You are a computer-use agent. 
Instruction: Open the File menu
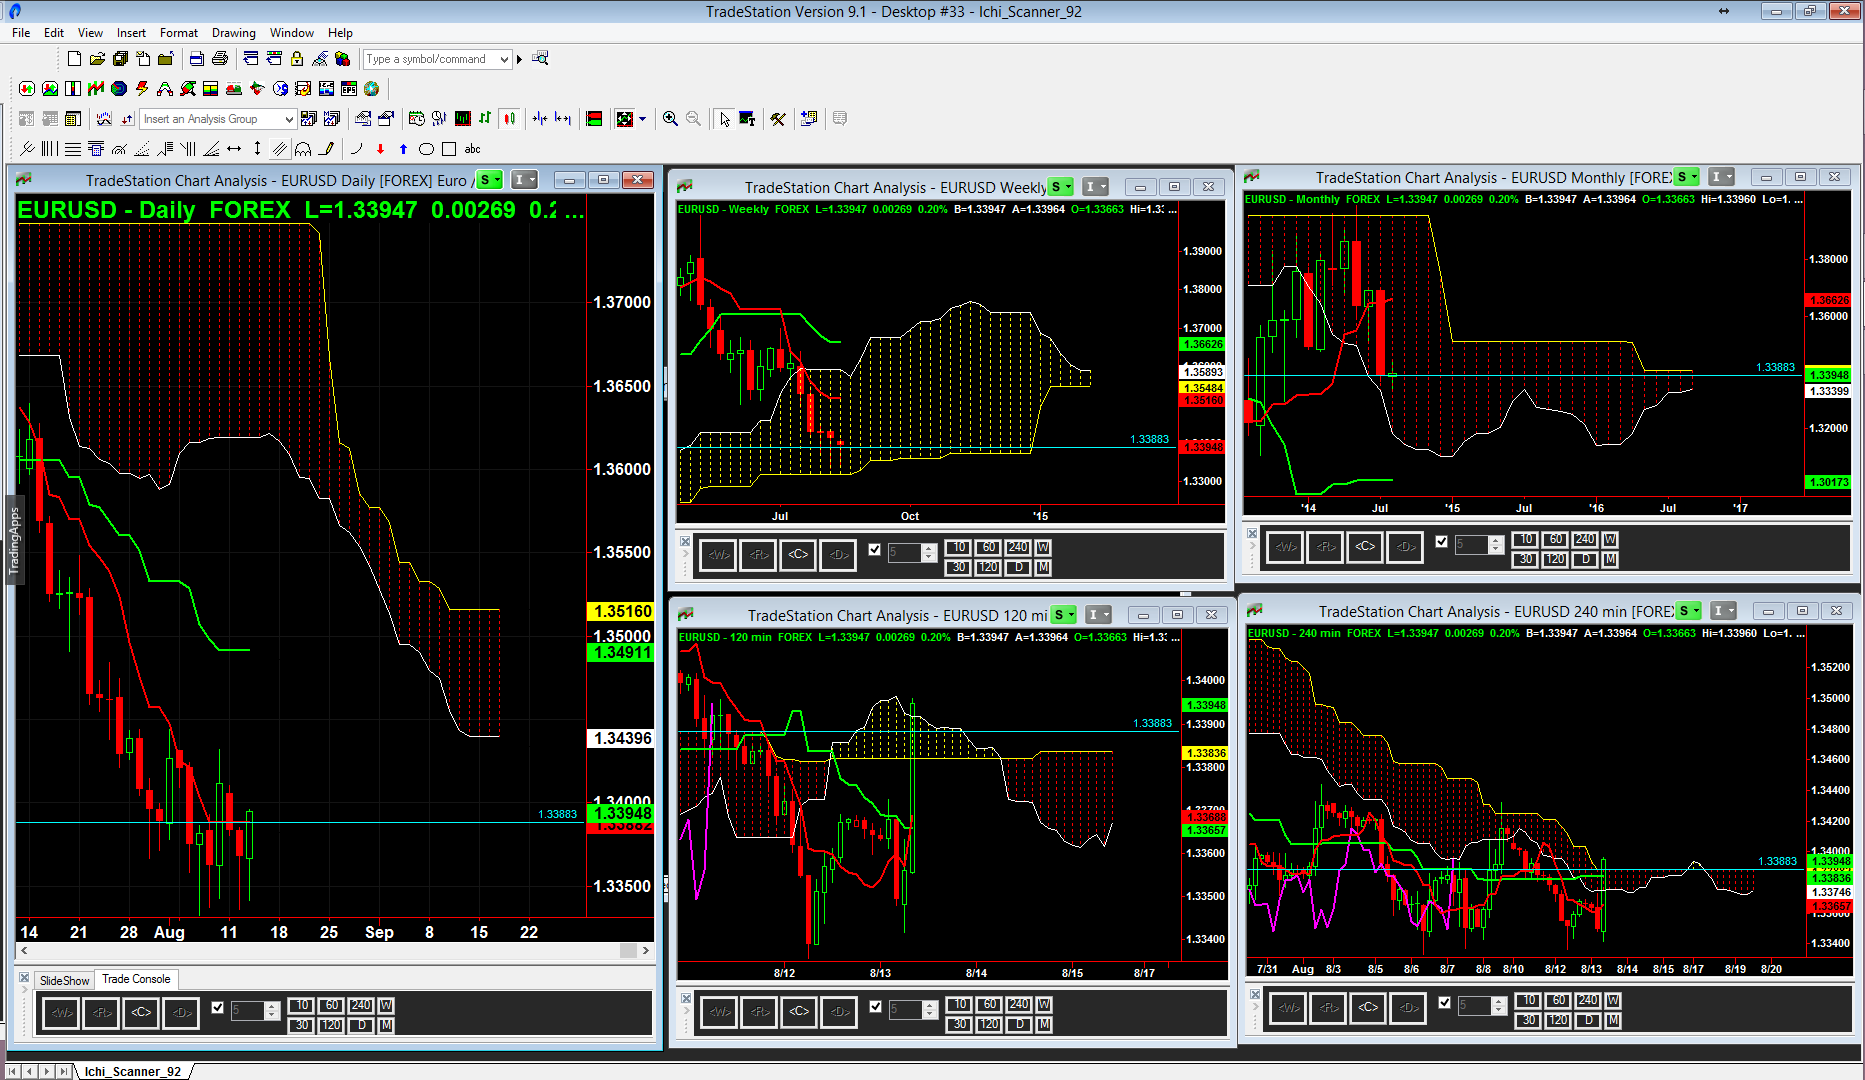click(x=21, y=33)
